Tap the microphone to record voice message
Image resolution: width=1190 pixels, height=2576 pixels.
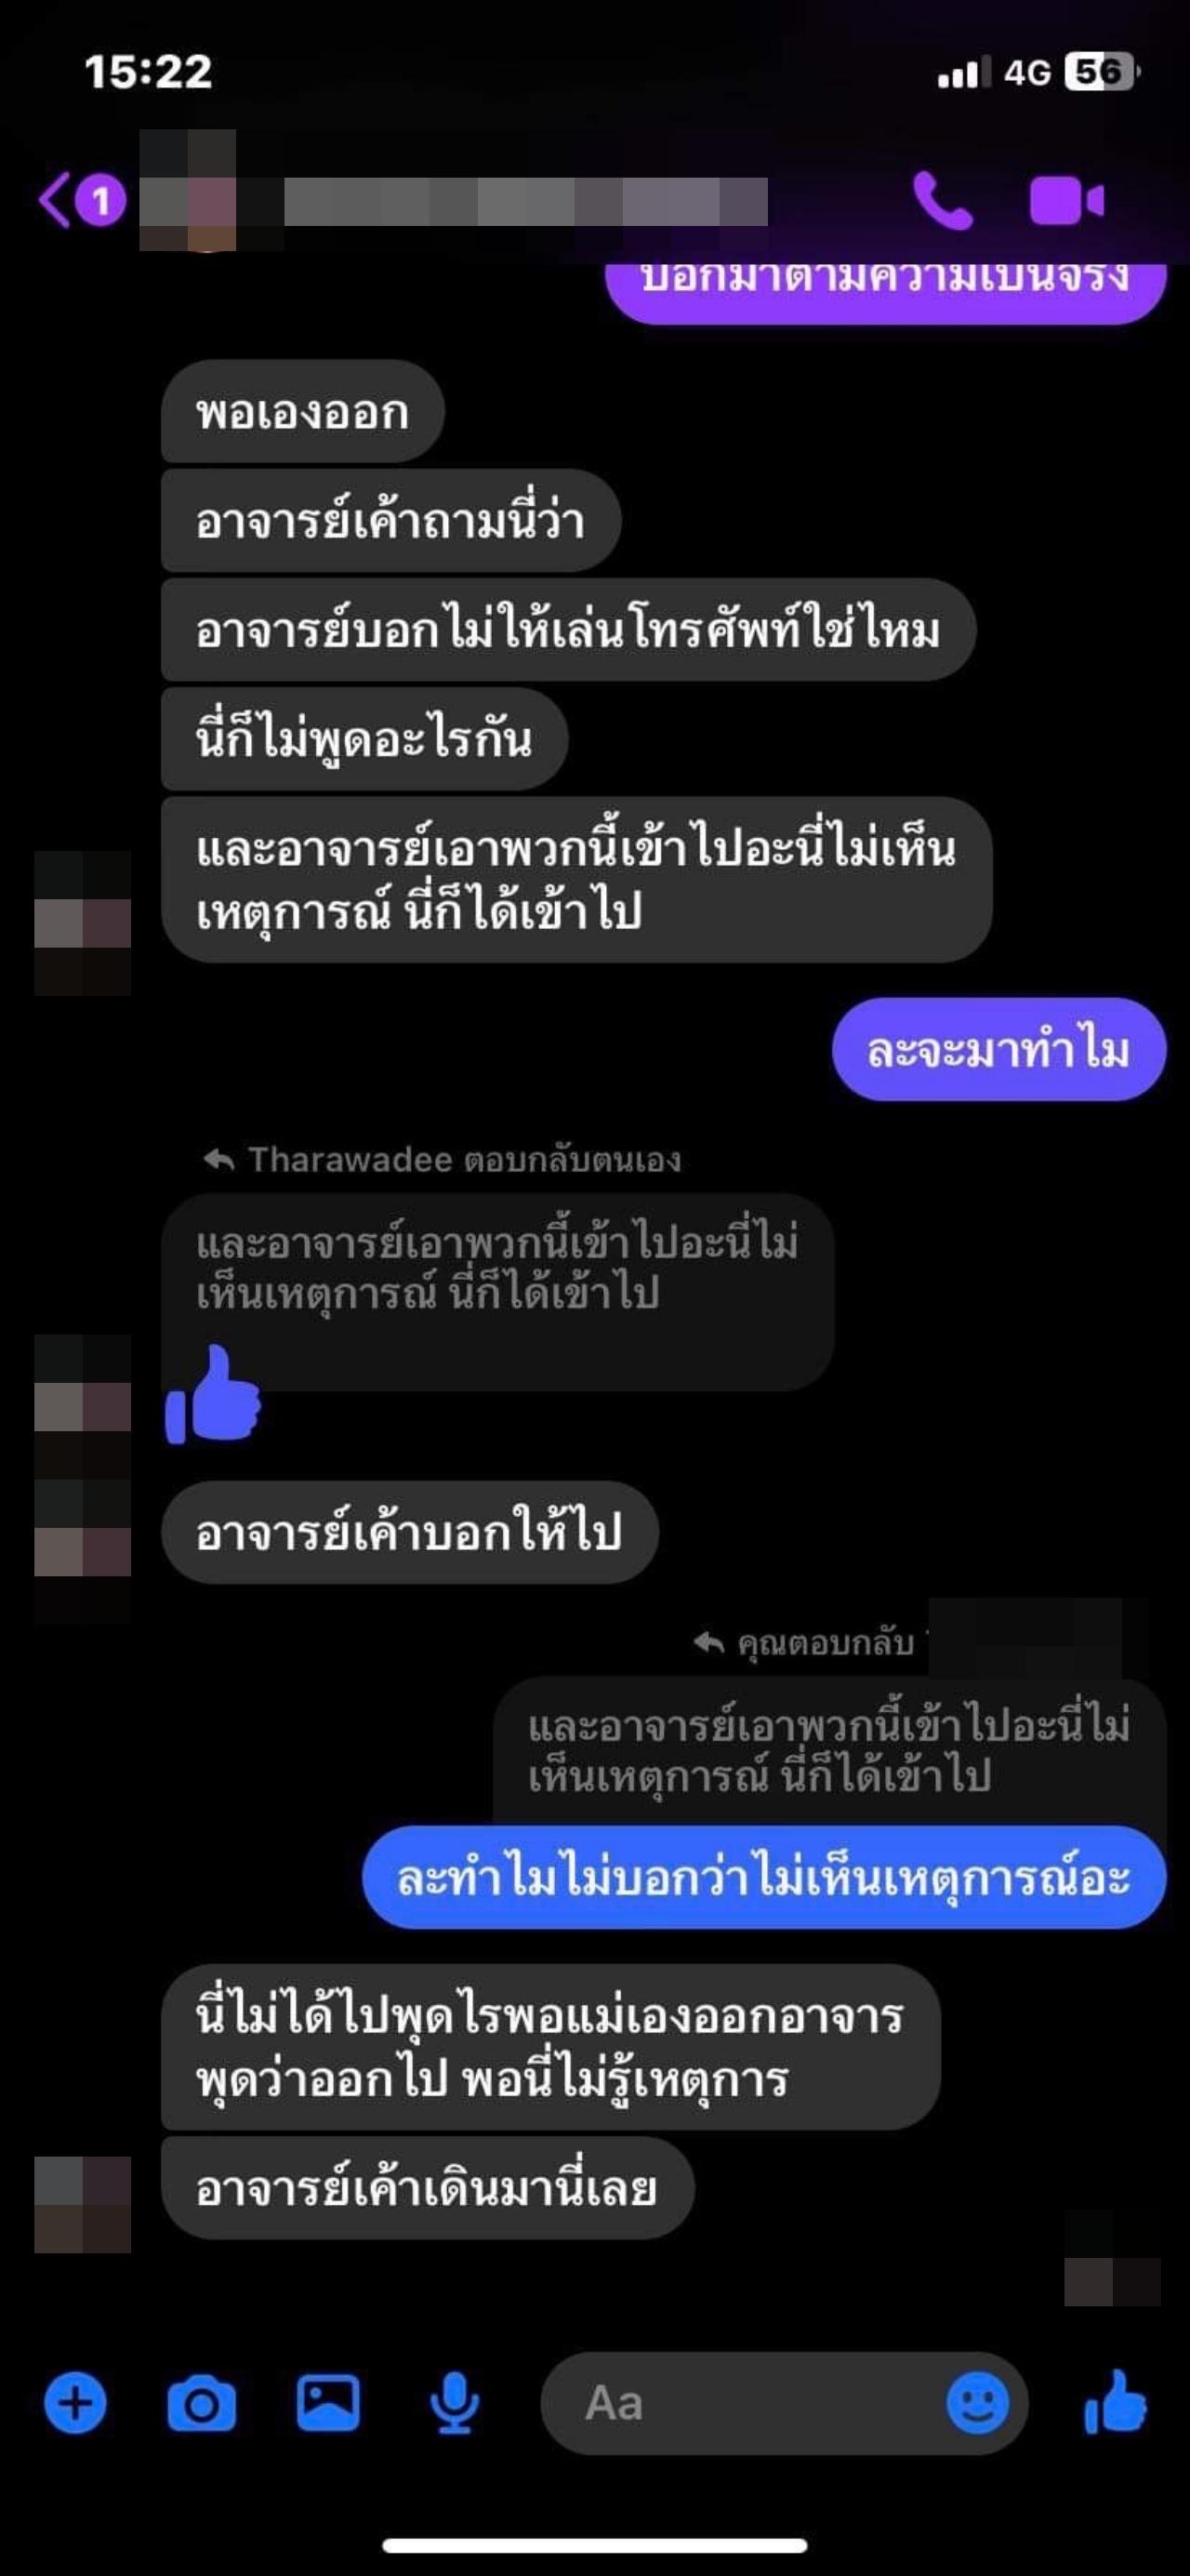coord(455,2403)
